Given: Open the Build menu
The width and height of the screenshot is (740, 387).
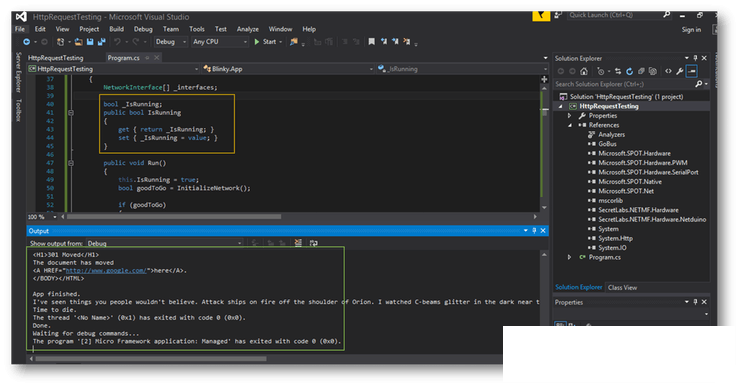Looking at the screenshot, I should click(x=116, y=29).
